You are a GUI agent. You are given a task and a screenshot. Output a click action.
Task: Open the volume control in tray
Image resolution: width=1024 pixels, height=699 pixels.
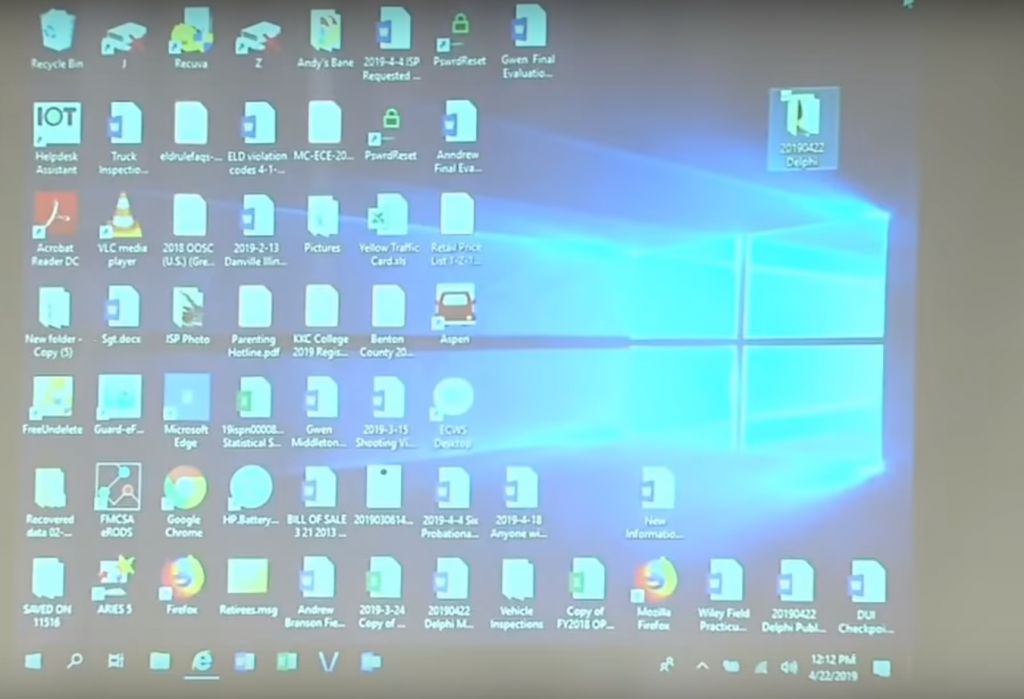click(788, 666)
